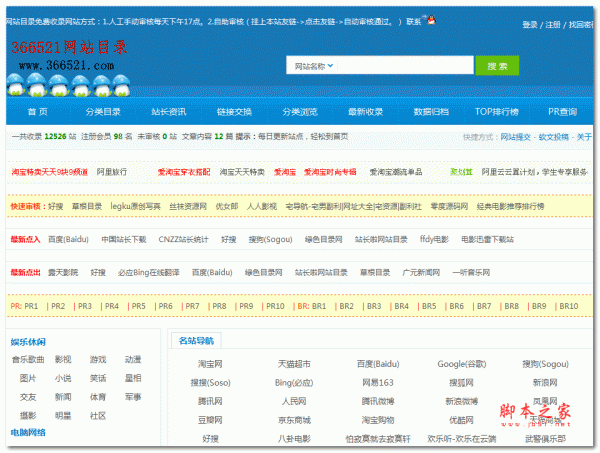Filter by PR5 rank

[139, 306]
